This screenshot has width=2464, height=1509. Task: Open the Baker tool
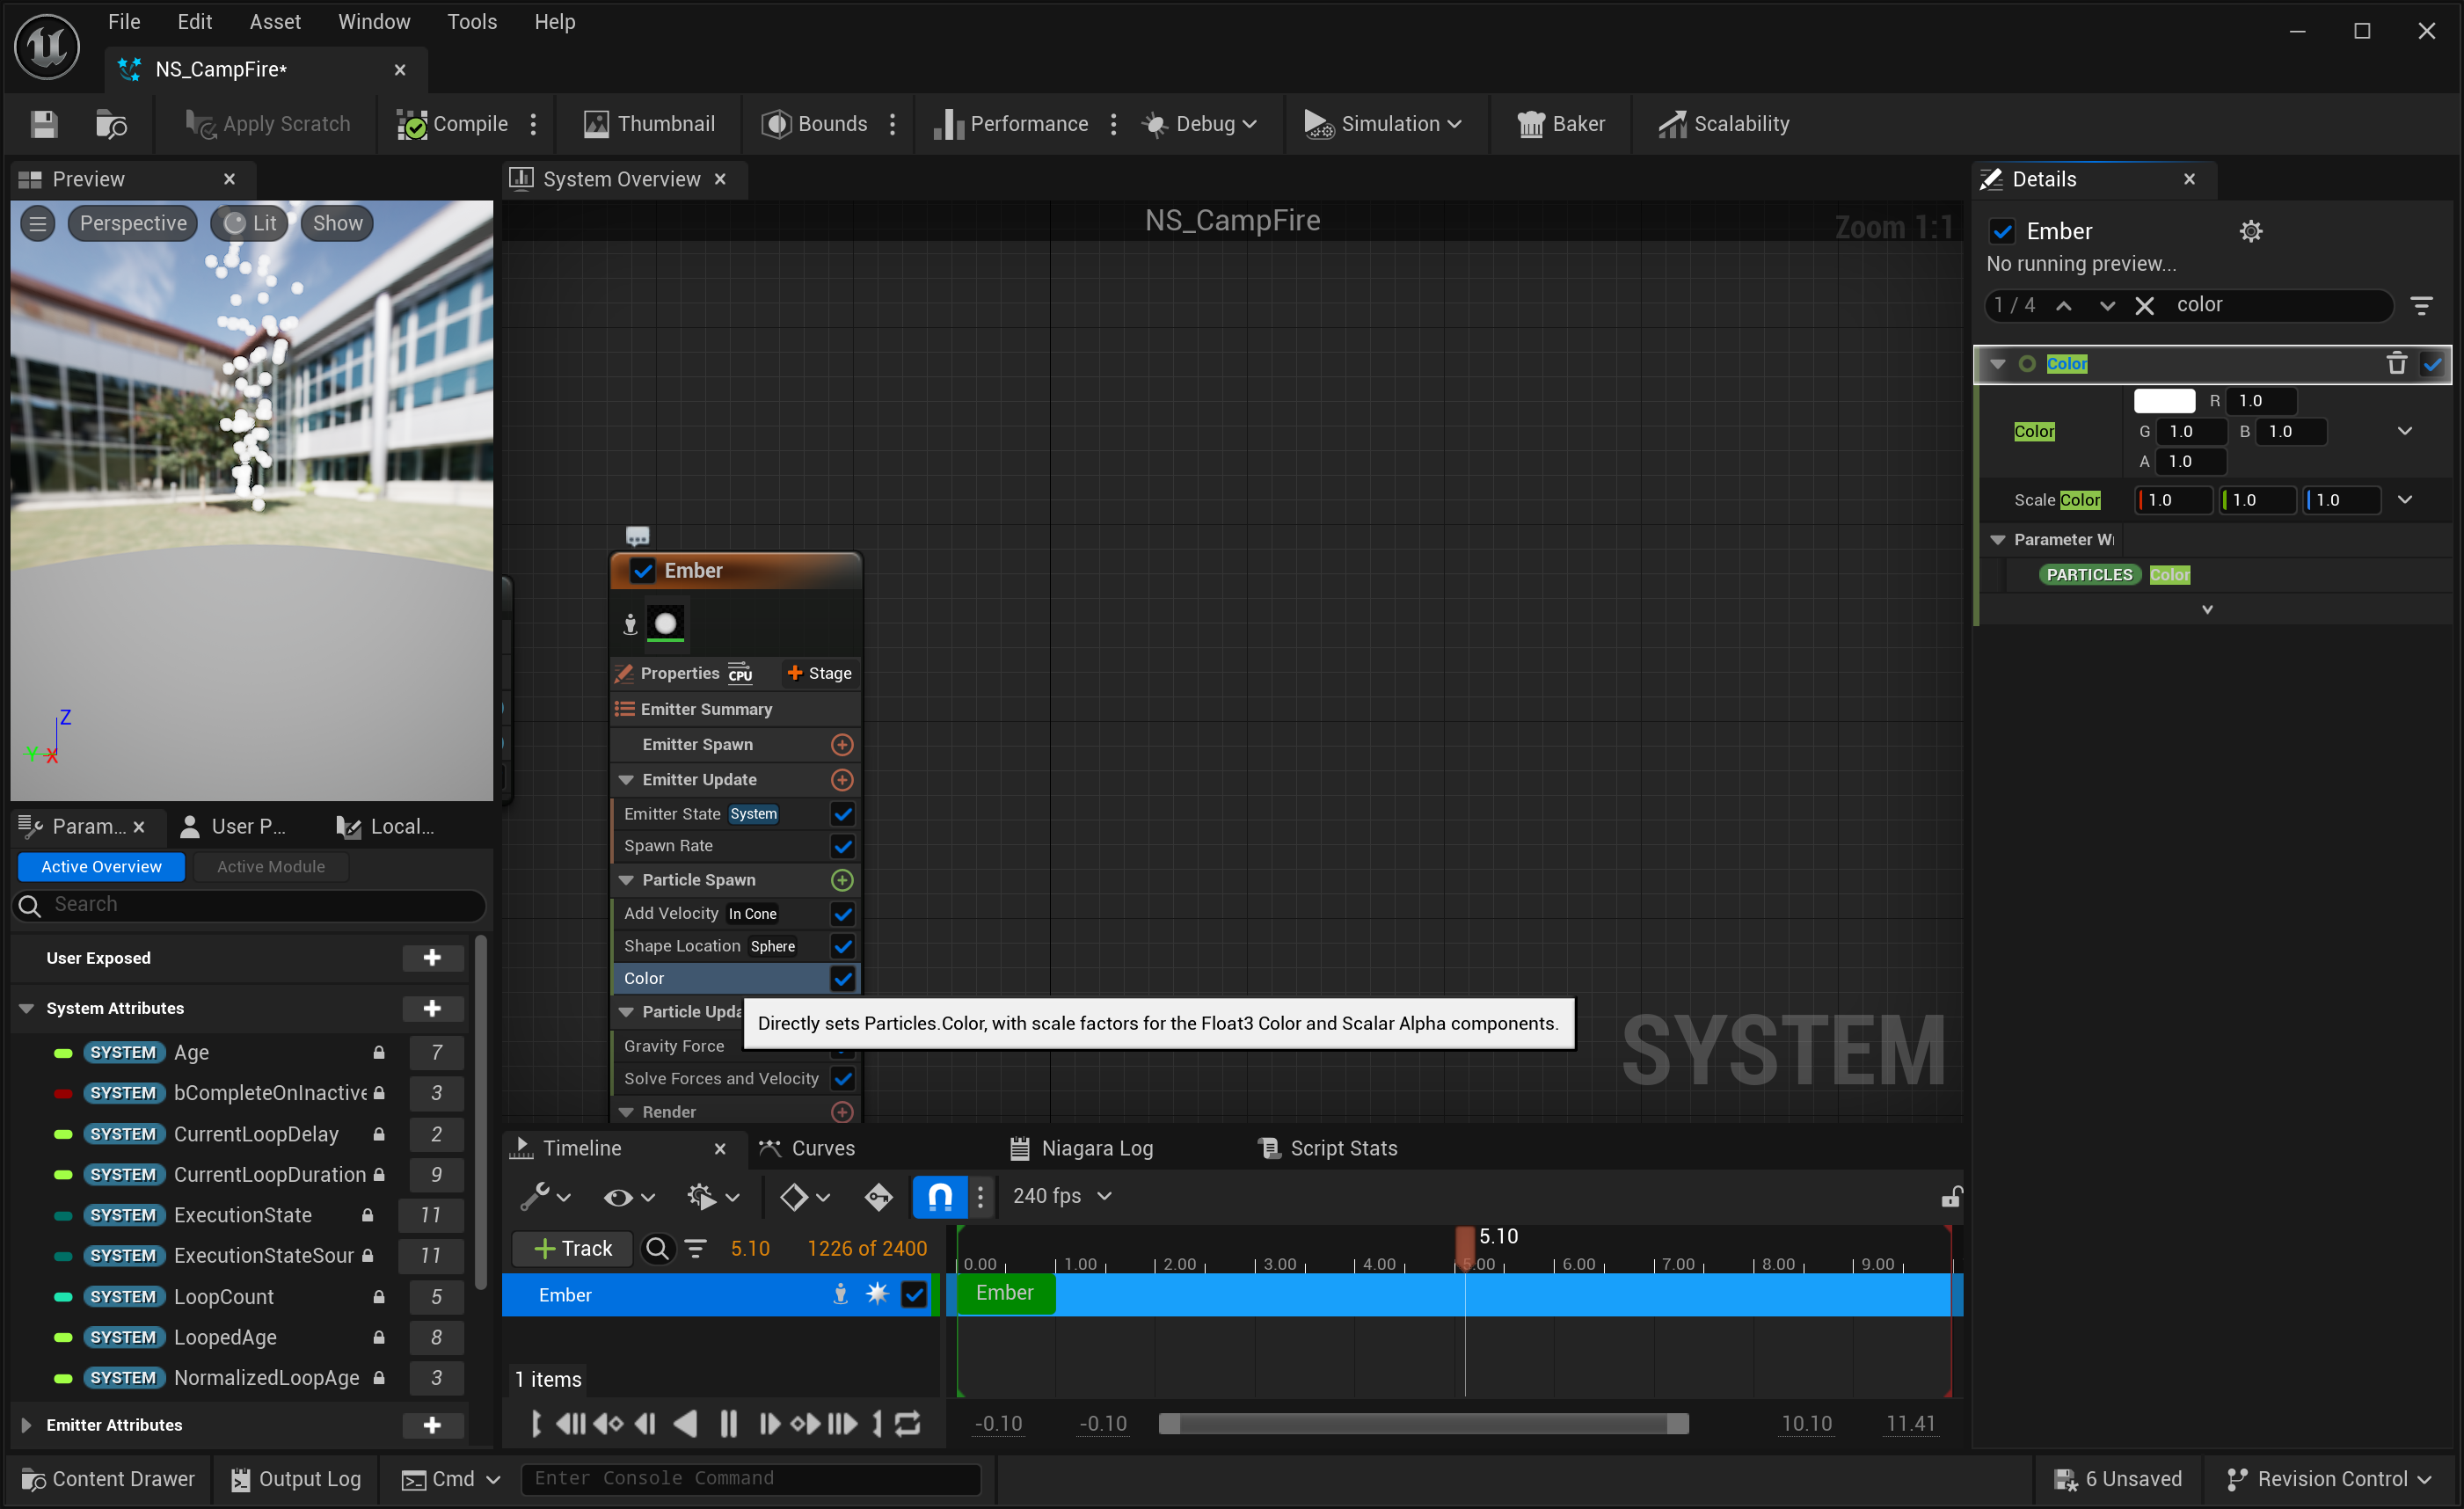(x=1560, y=124)
